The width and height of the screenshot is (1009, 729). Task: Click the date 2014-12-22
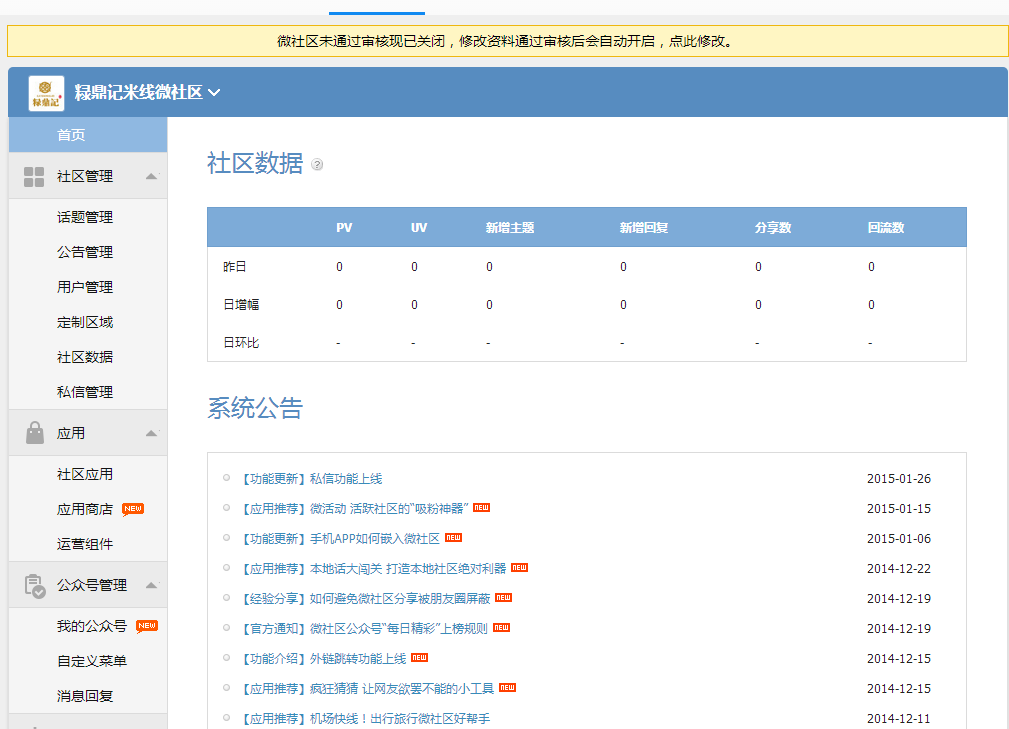point(899,569)
